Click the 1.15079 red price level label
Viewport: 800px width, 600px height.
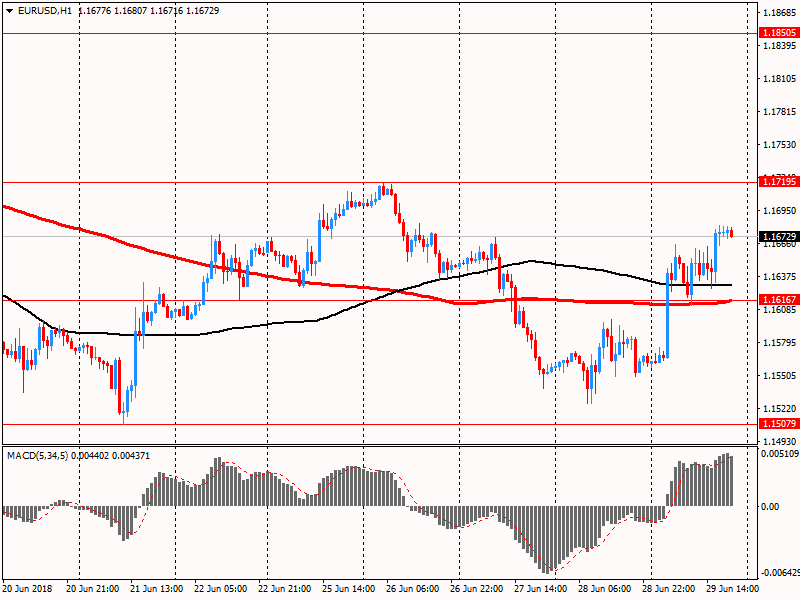pyautogui.click(x=779, y=423)
